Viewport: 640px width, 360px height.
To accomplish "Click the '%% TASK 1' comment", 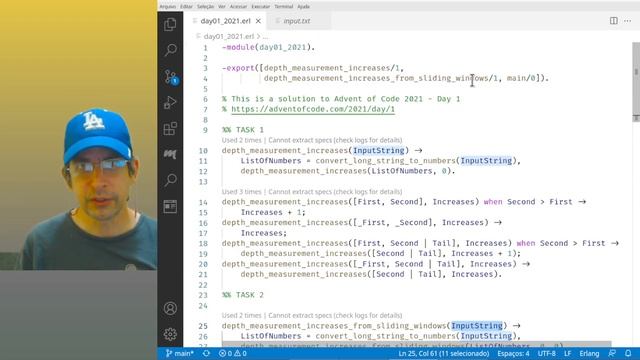I will (243, 130).
